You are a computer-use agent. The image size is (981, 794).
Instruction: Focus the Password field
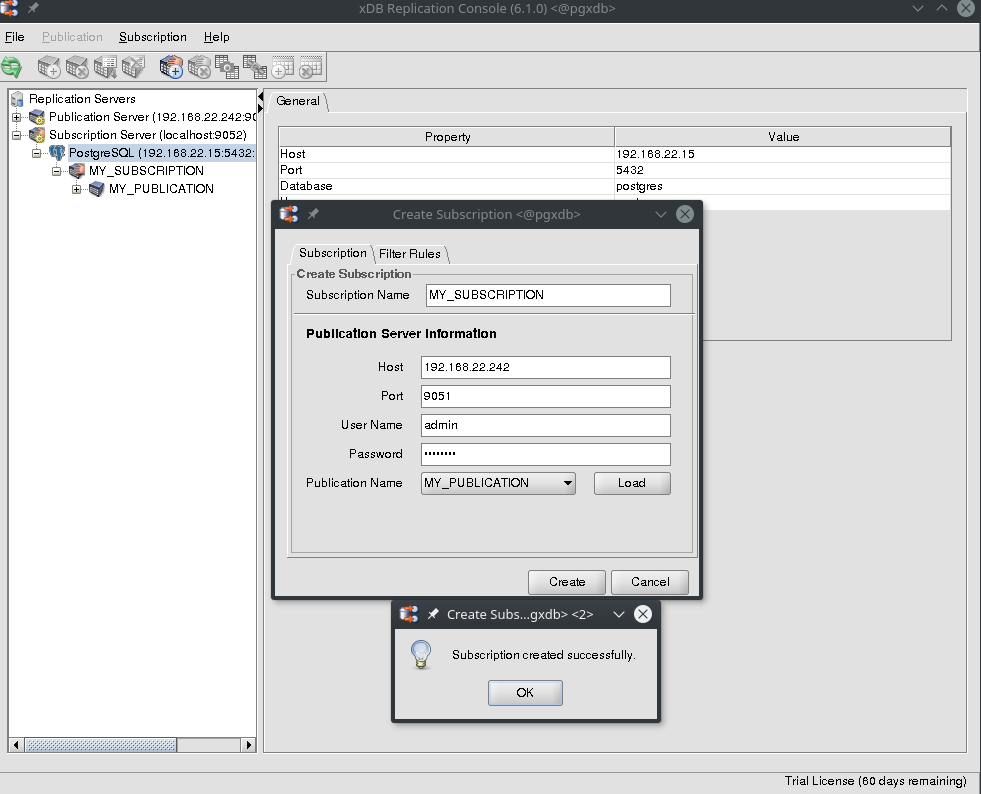[546, 454]
